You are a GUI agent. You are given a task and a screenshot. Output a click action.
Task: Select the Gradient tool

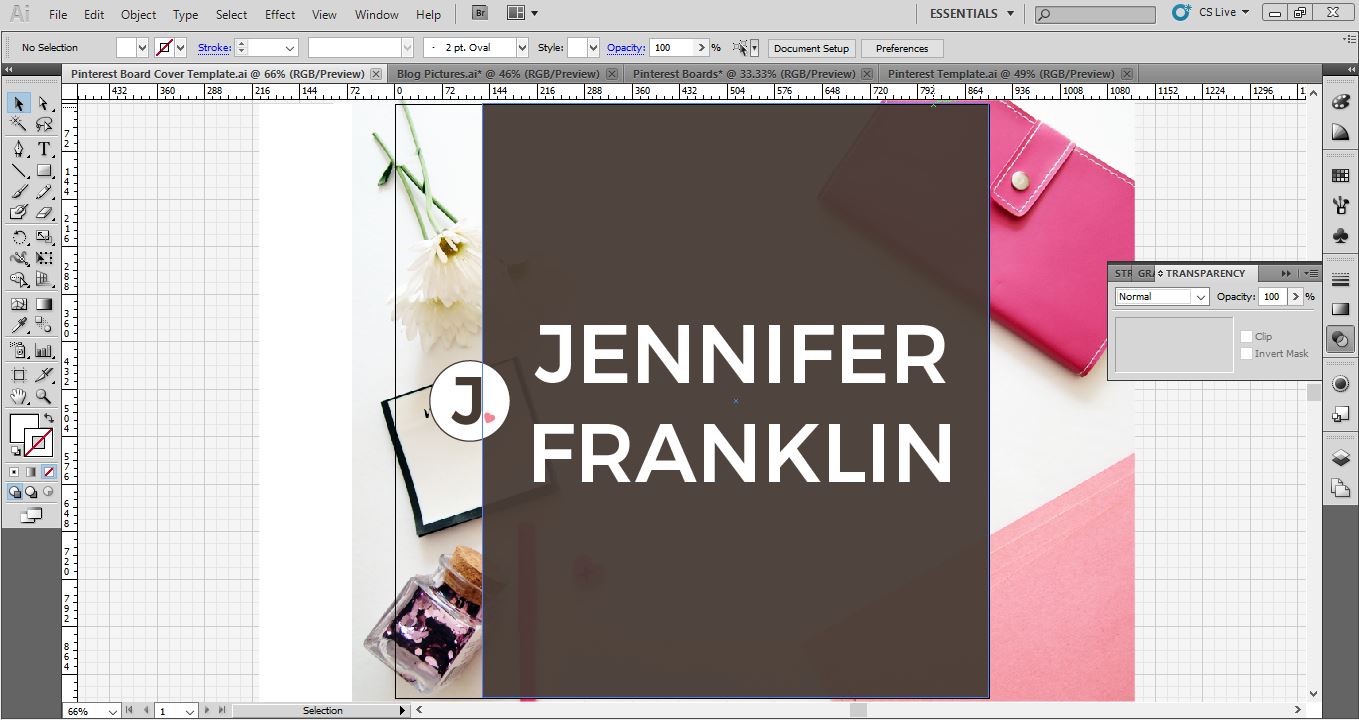coord(44,304)
